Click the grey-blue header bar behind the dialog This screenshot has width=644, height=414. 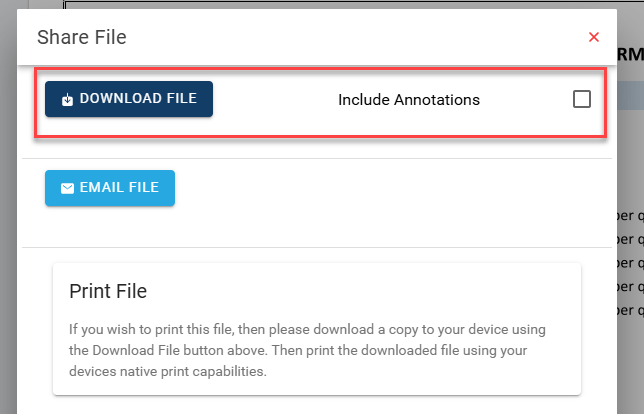pos(630,95)
